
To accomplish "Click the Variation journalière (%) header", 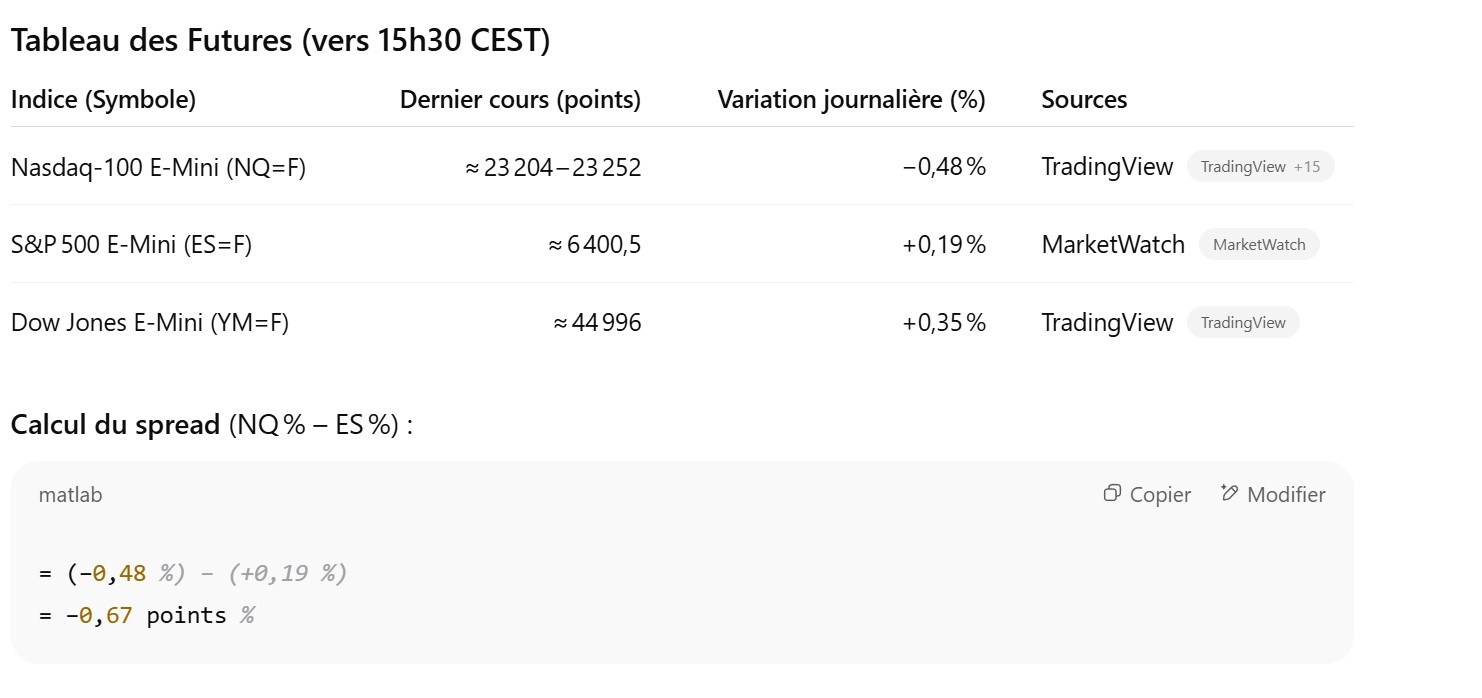I will pyautogui.click(x=851, y=100).
